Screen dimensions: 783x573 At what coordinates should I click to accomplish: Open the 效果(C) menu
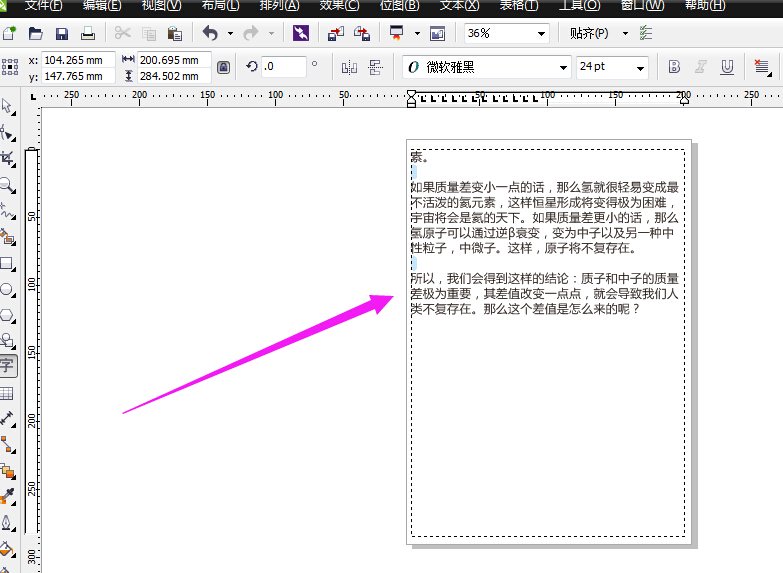pyautogui.click(x=339, y=6)
